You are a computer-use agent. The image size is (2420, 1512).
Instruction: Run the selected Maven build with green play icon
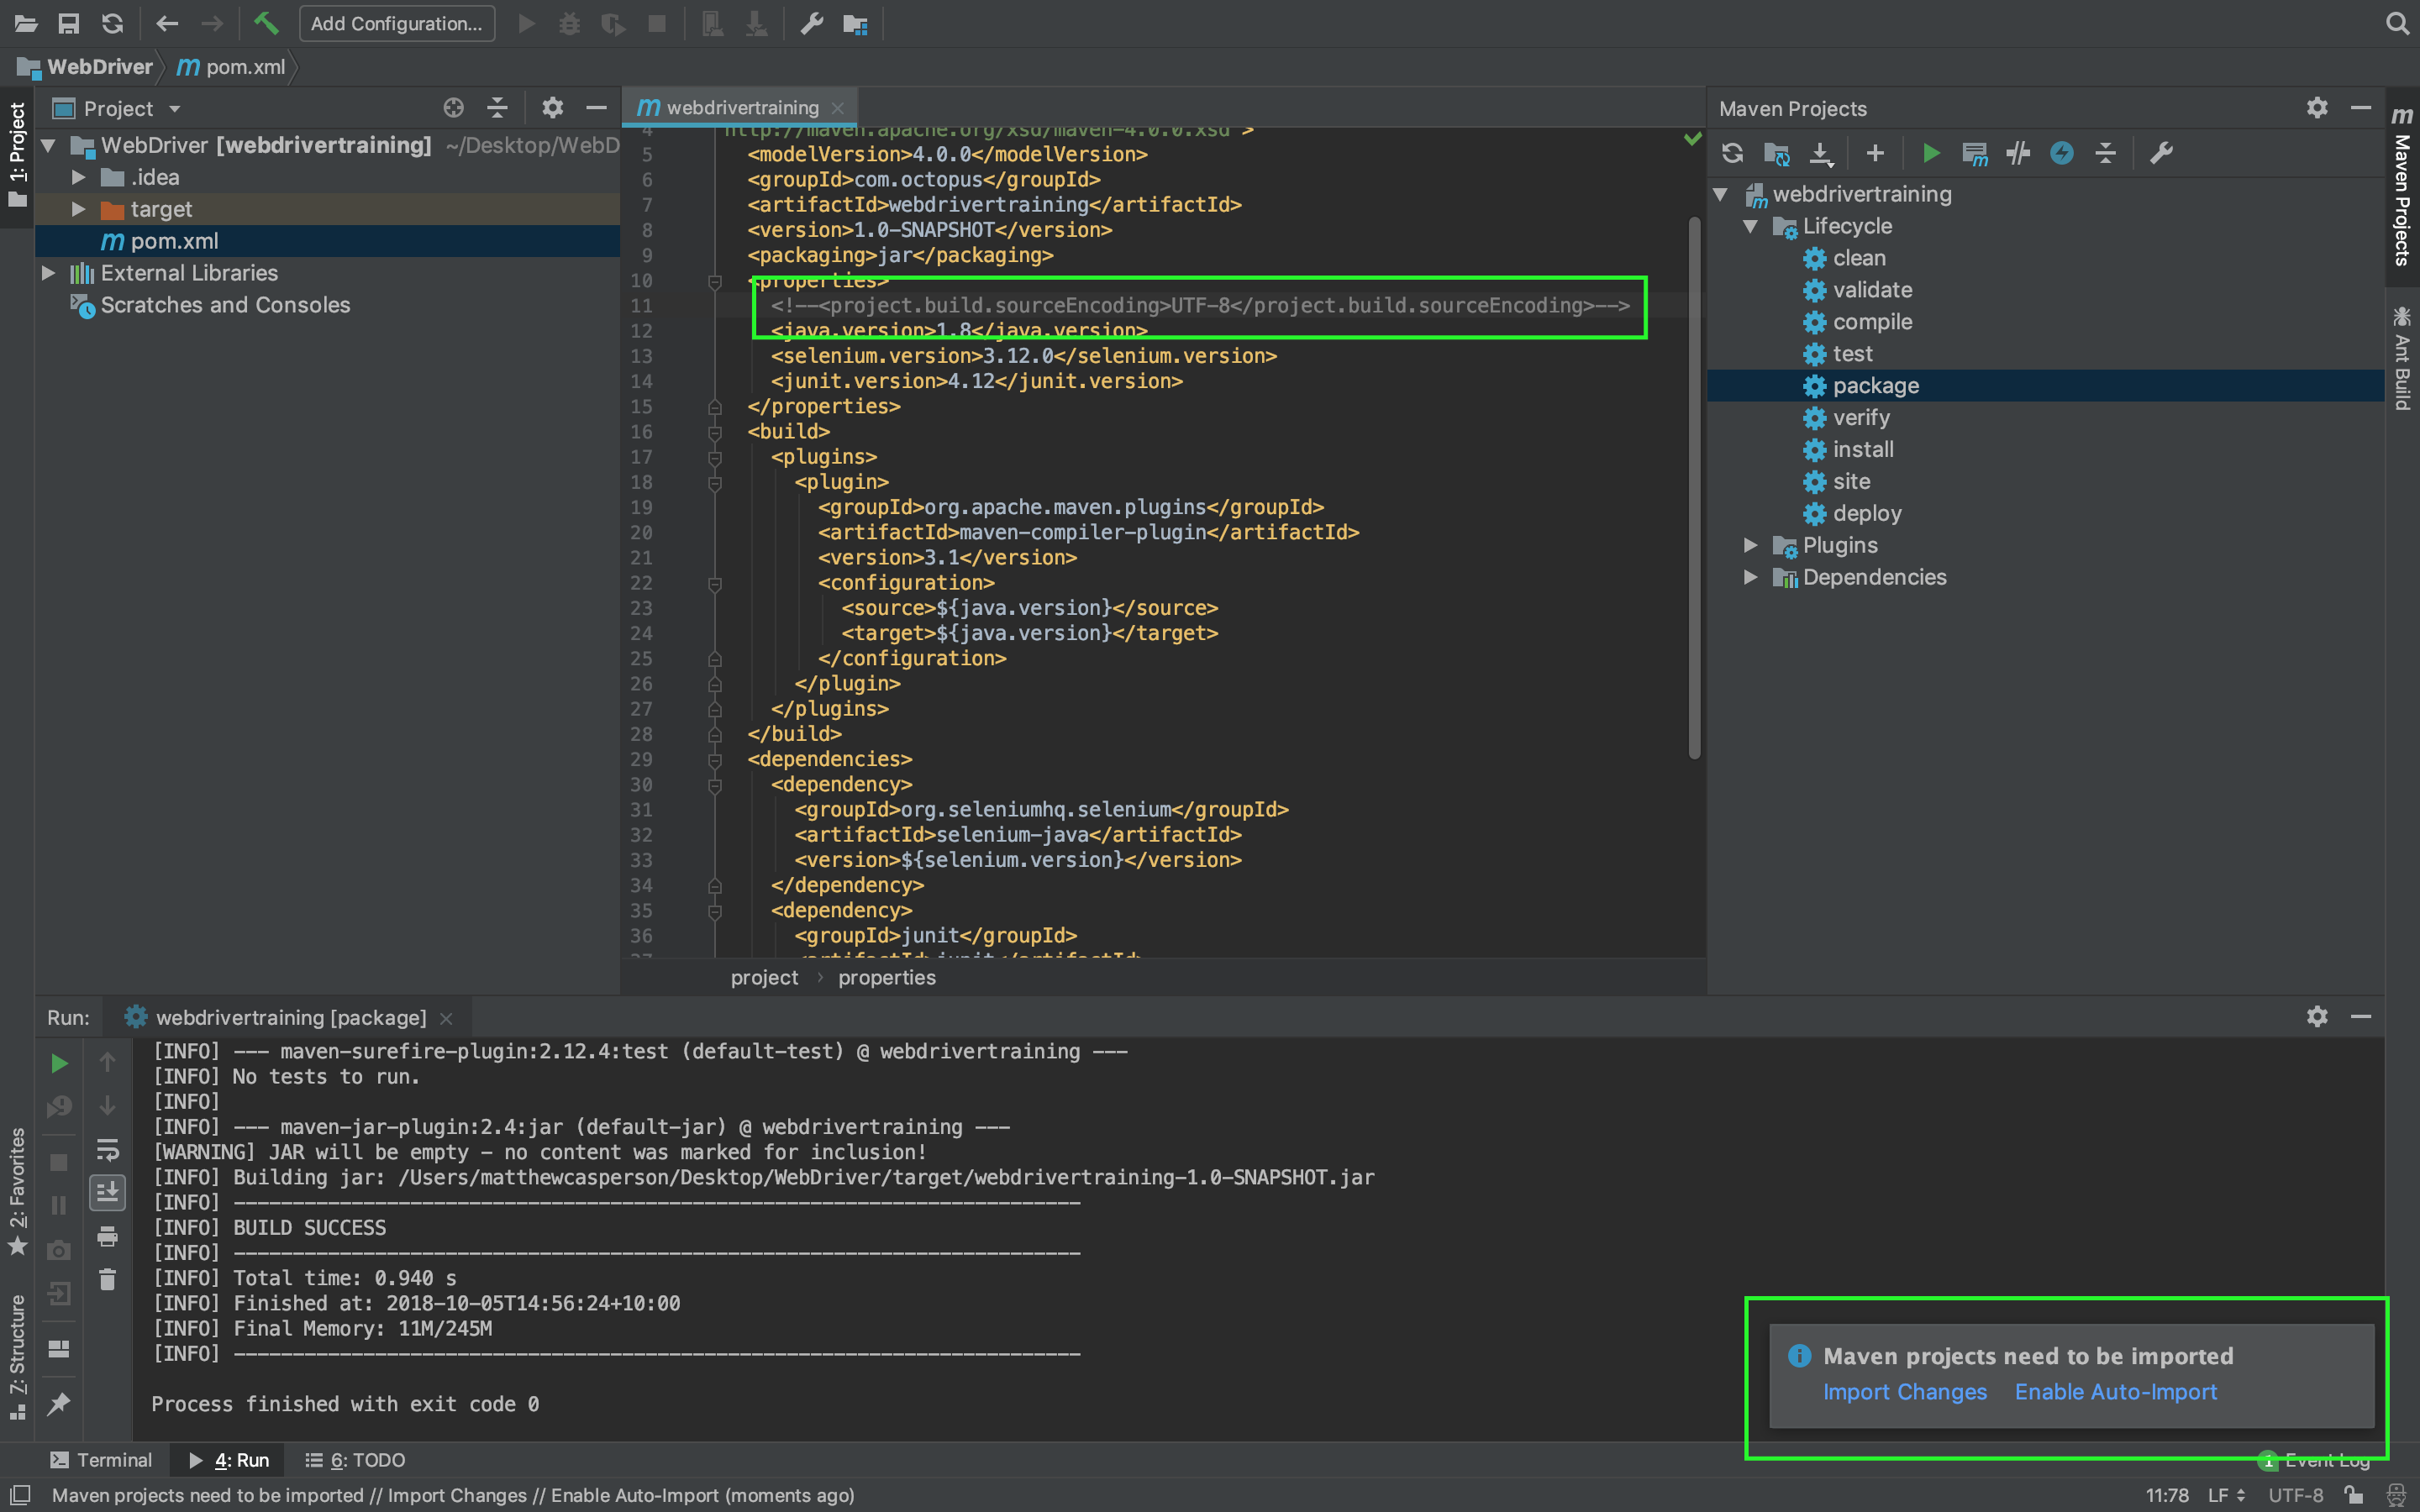point(1931,153)
